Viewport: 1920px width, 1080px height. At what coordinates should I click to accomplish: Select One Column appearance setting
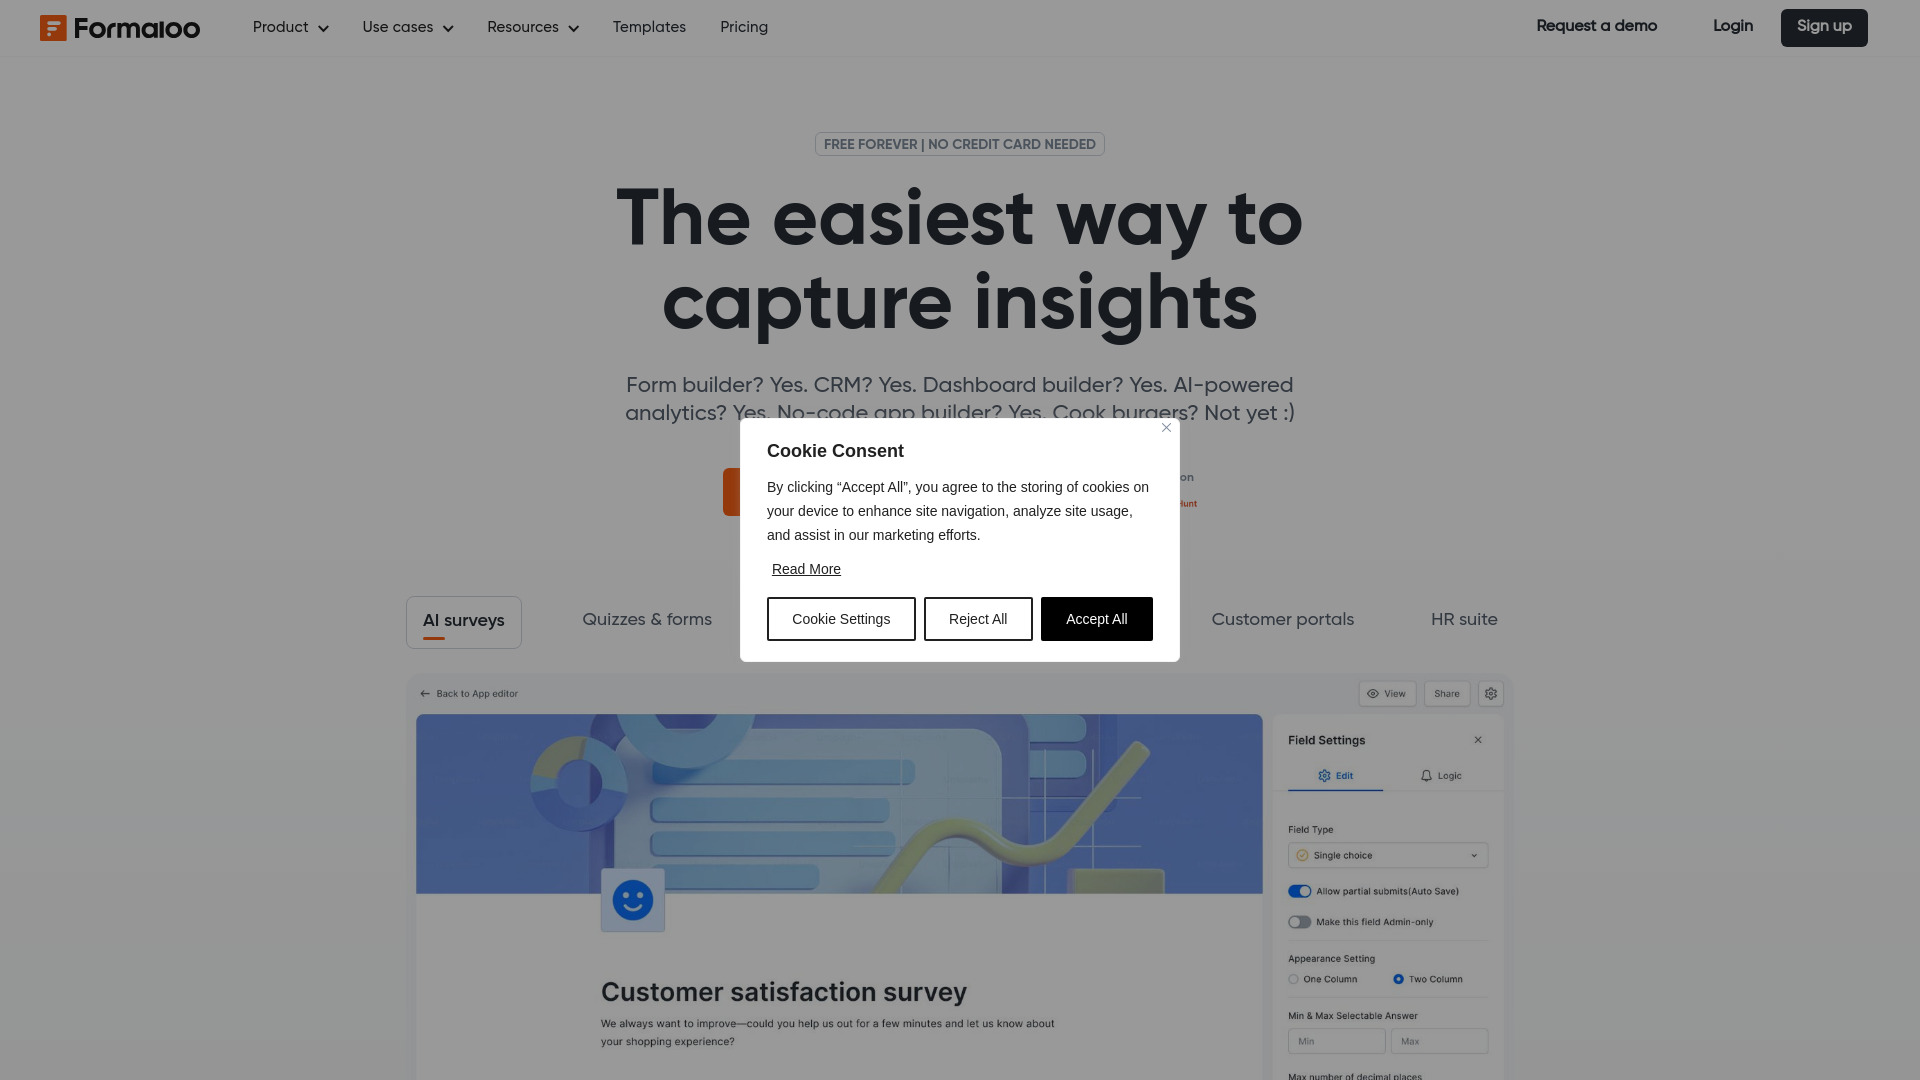click(1294, 978)
